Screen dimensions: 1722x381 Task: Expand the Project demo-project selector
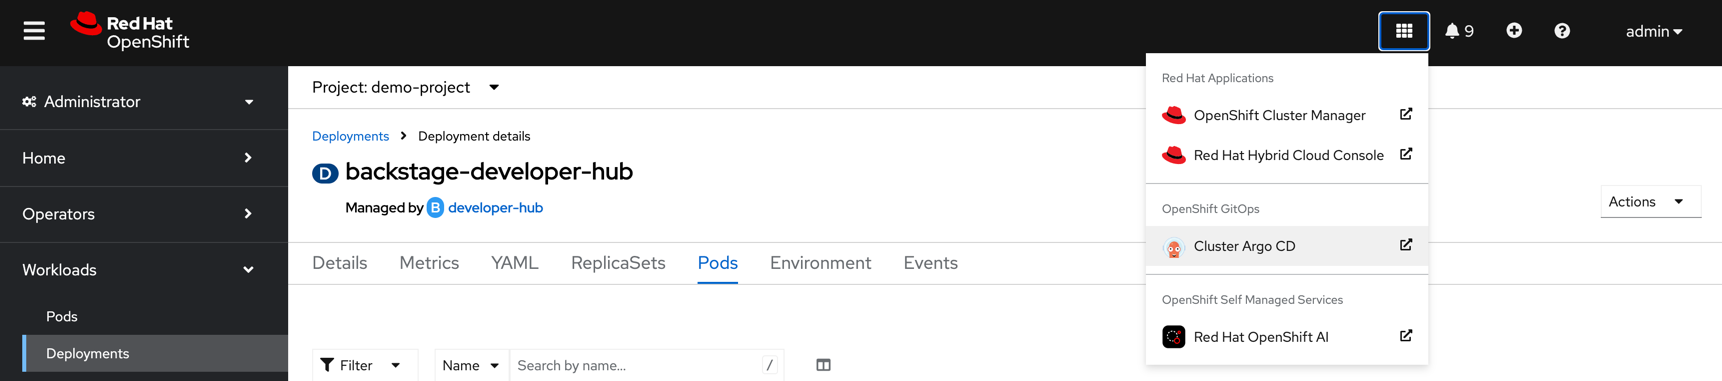(406, 87)
